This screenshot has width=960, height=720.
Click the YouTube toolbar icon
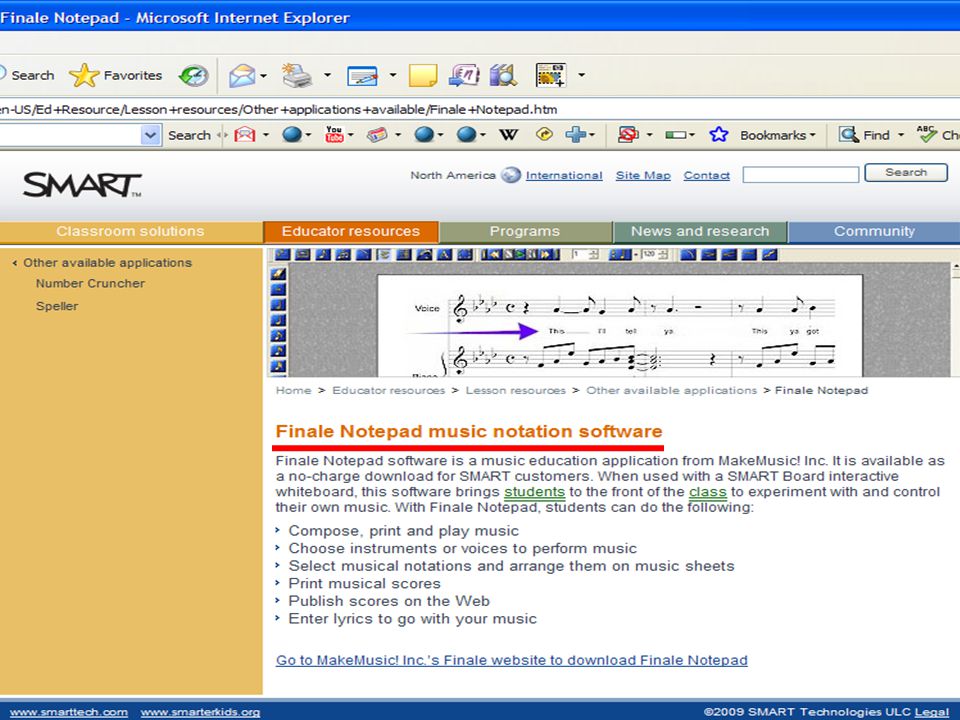pyautogui.click(x=334, y=134)
